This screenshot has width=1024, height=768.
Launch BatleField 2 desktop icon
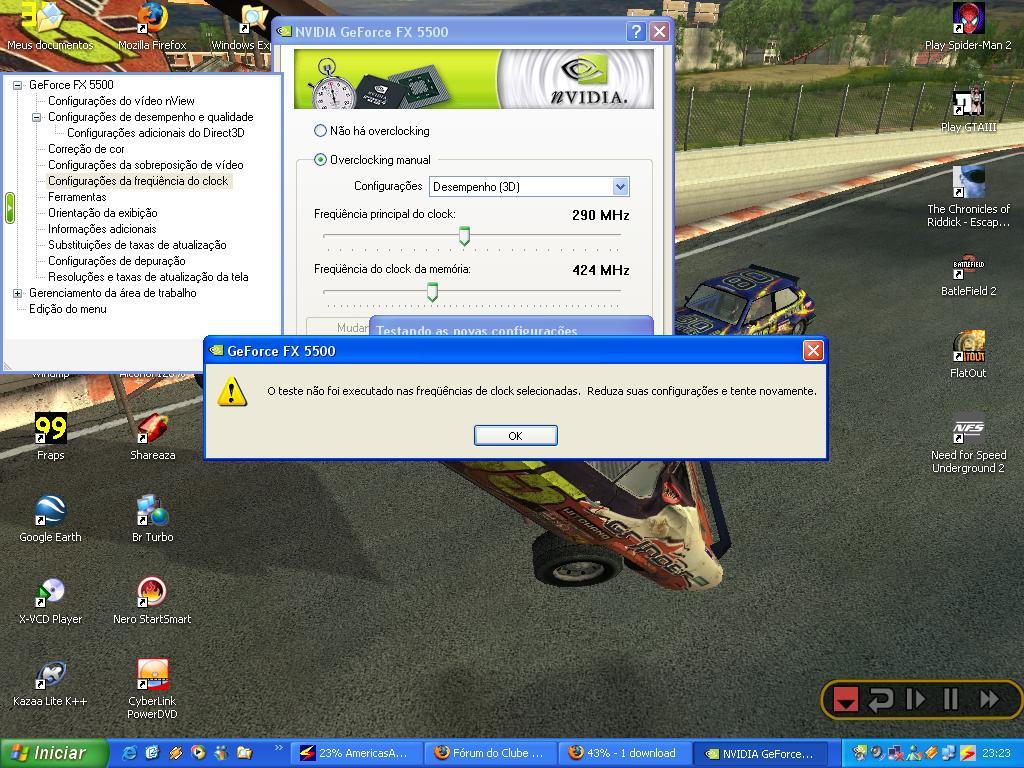[x=968, y=277]
